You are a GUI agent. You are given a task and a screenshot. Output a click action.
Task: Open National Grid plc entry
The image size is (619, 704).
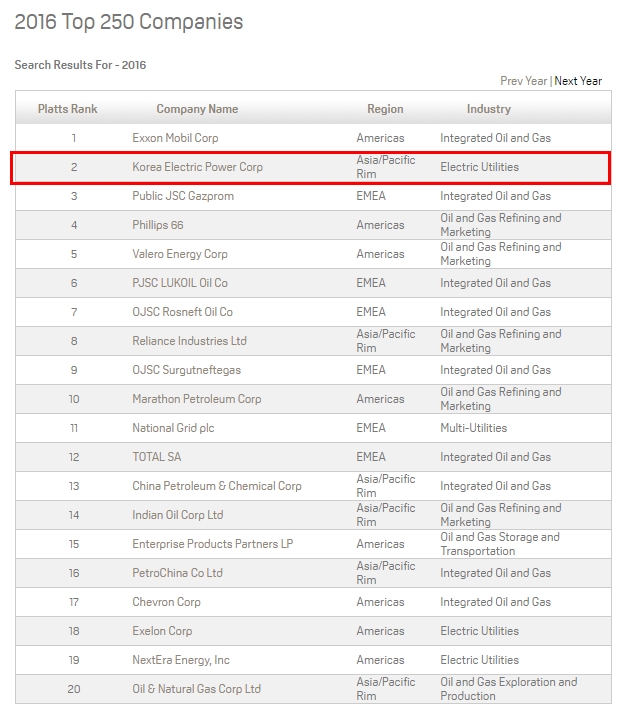click(170, 428)
